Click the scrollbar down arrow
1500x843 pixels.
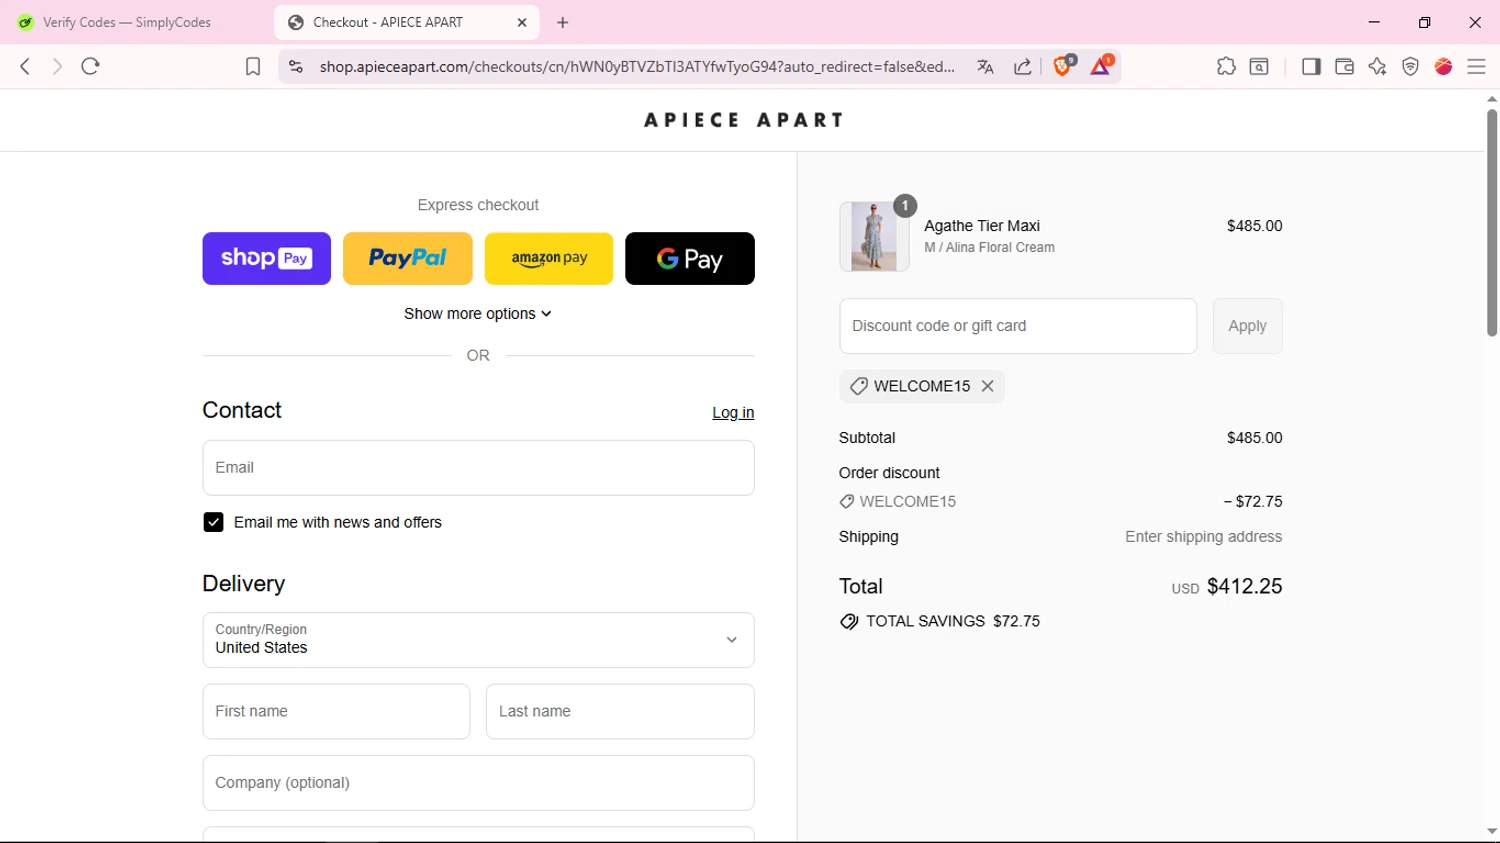tap(1492, 831)
